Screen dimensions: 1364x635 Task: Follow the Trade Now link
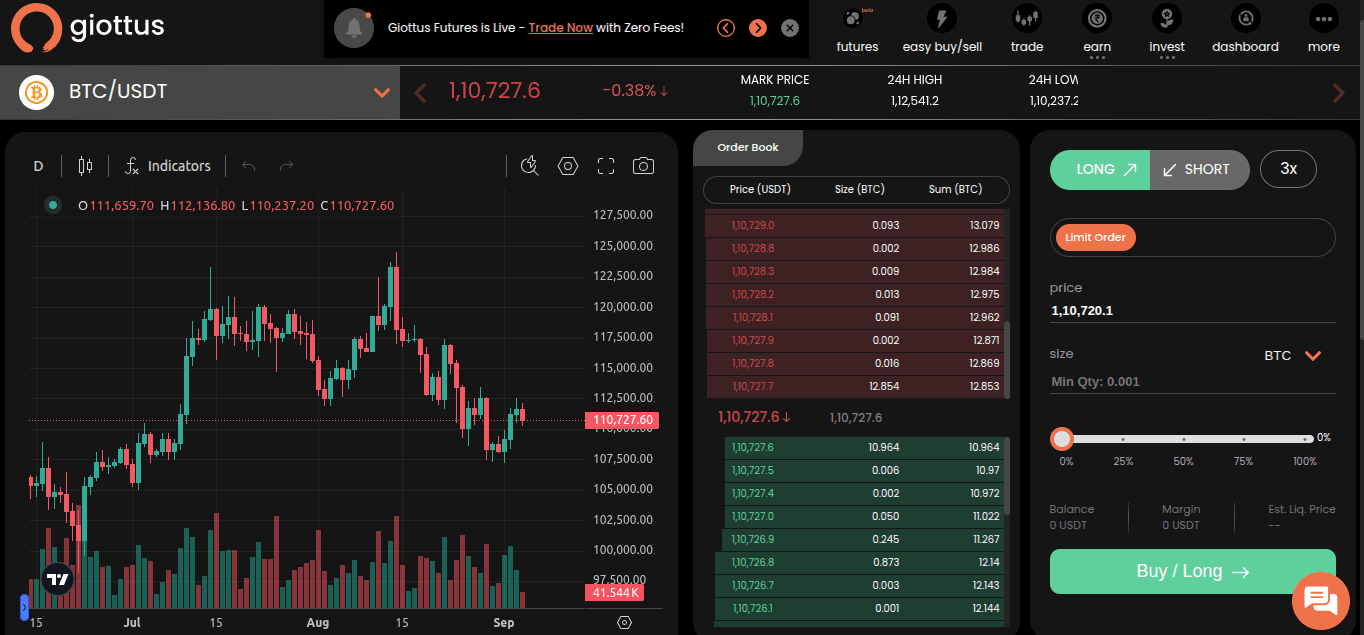pos(561,28)
